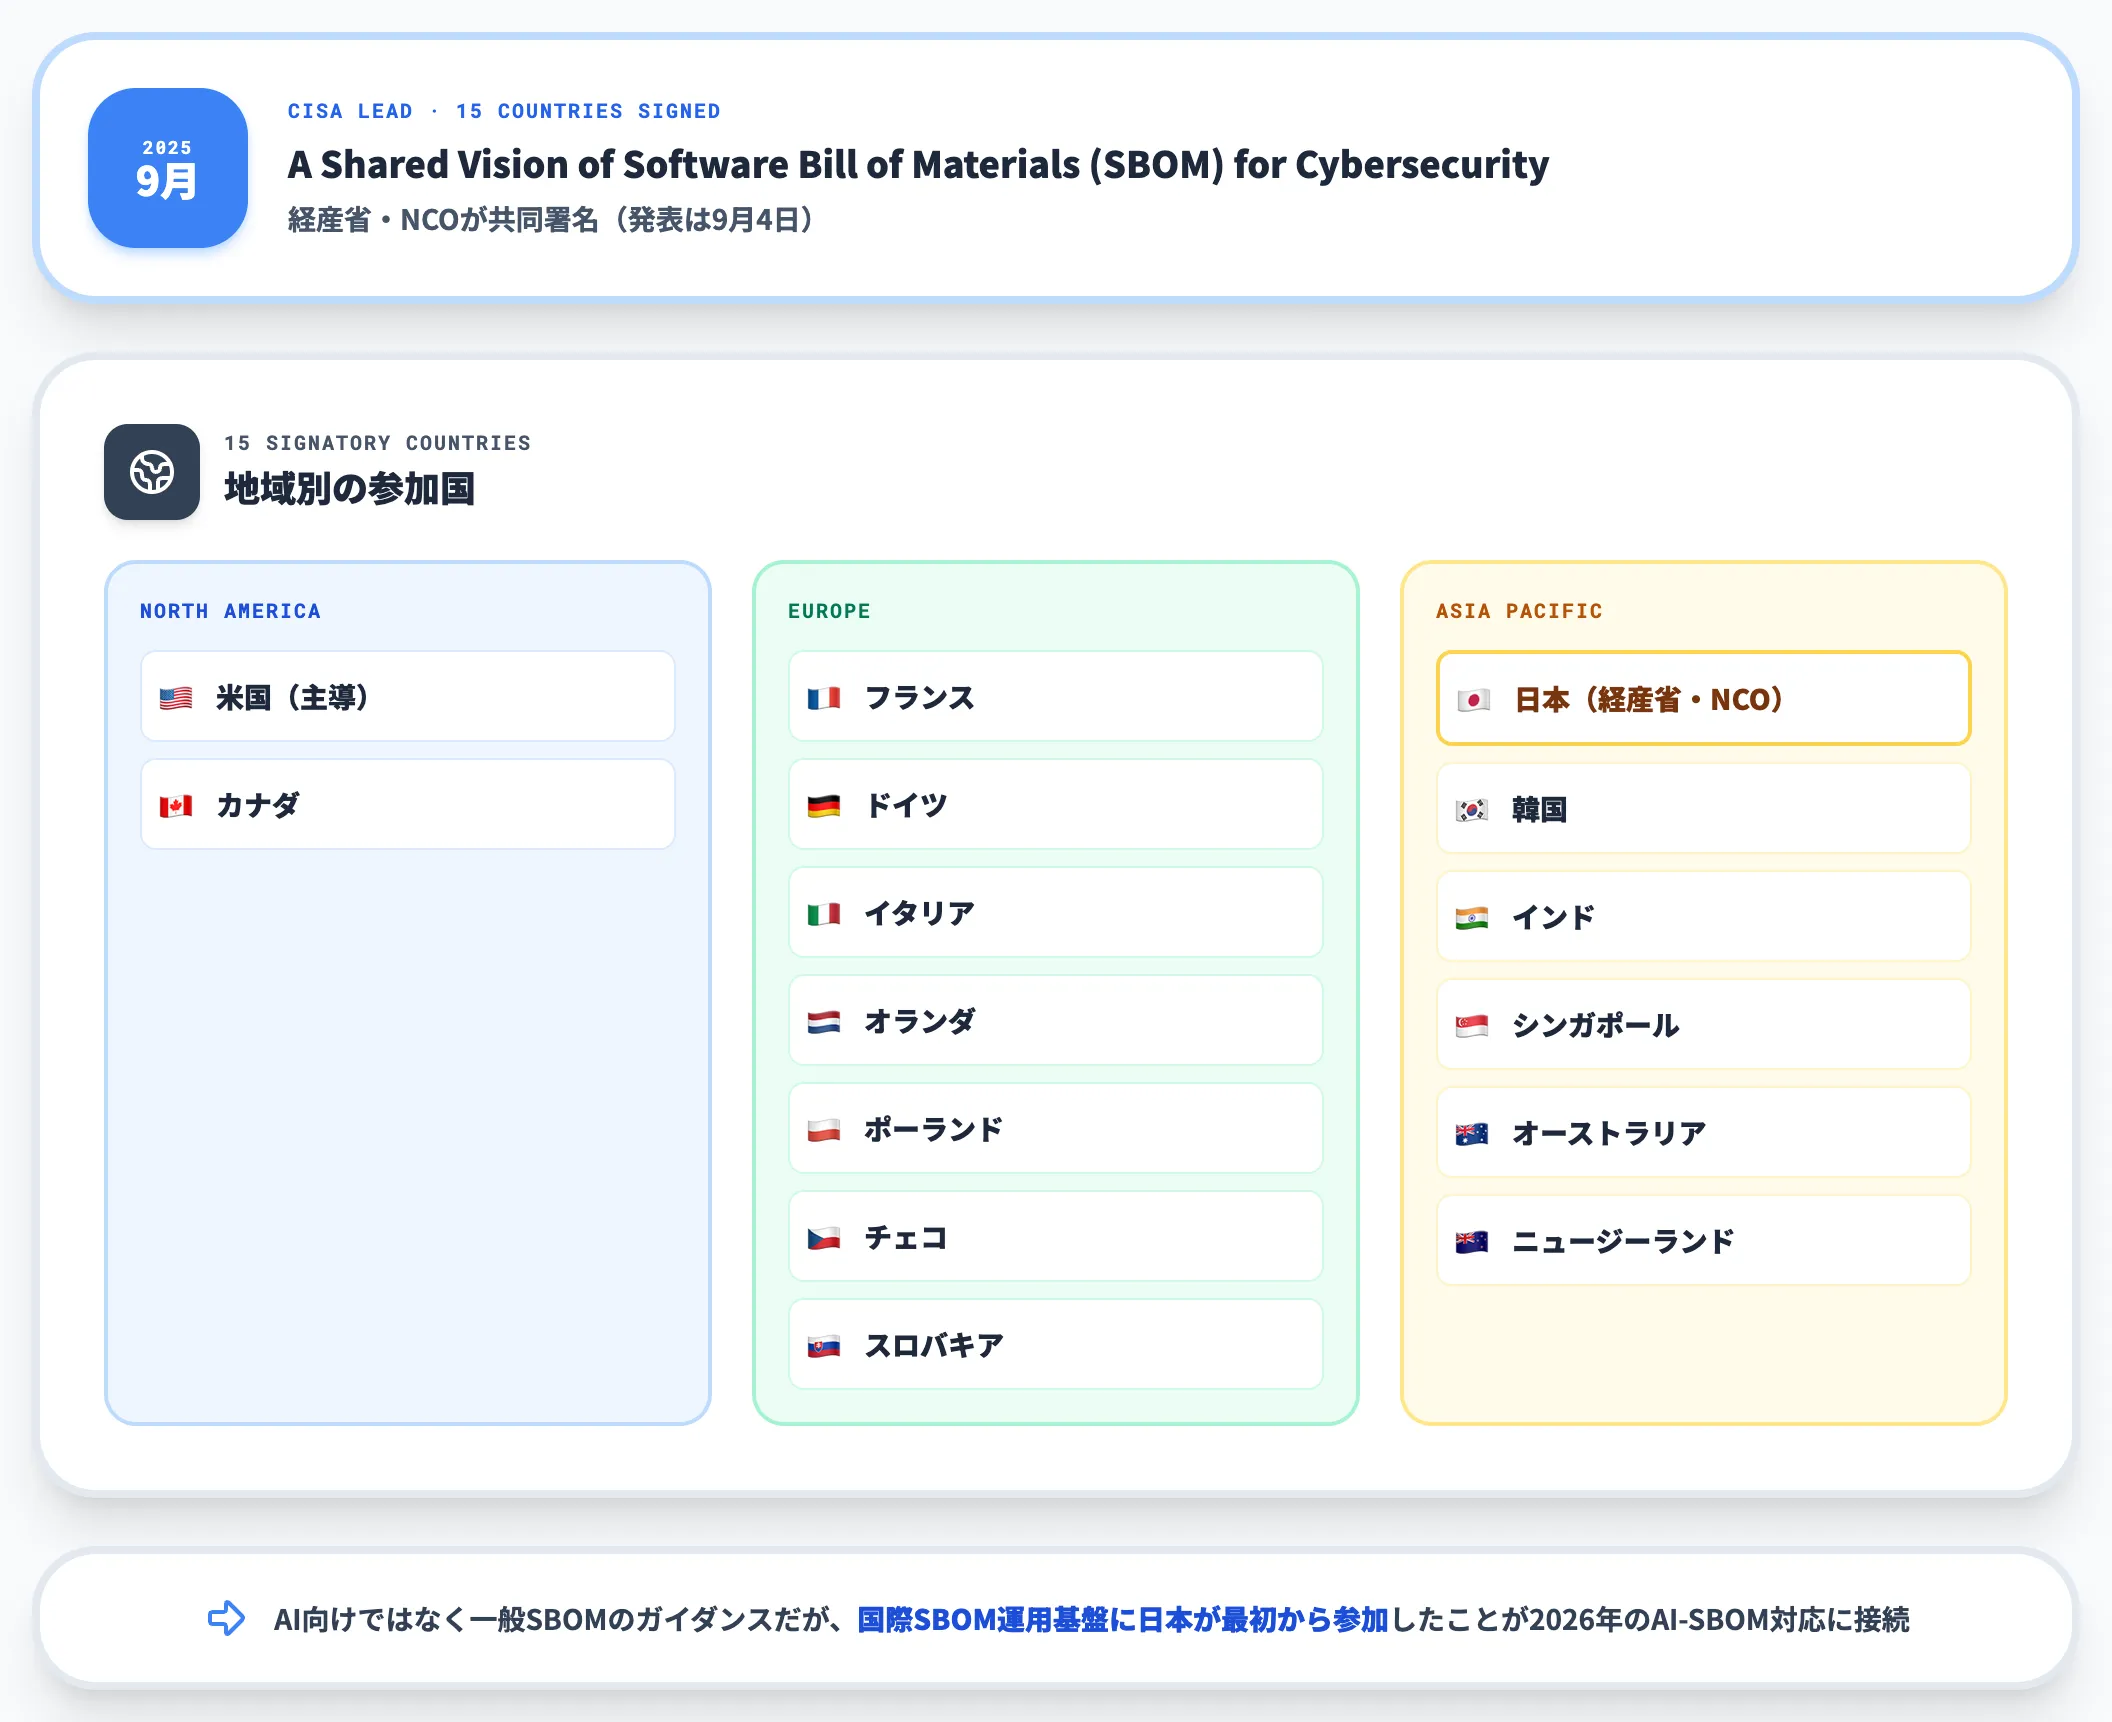This screenshot has width=2112, height=1722.
Task: Click the India flag next to インド
Action: pos(1472,918)
